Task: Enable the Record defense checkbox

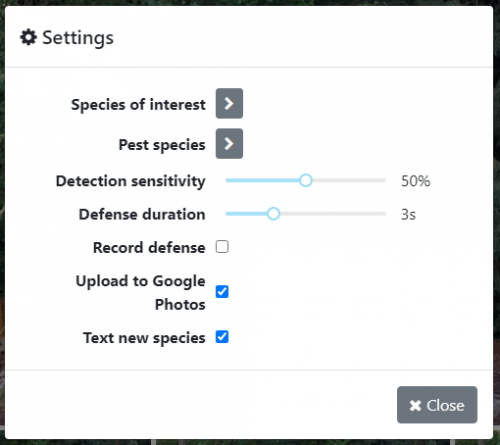Action: pos(222,247)
